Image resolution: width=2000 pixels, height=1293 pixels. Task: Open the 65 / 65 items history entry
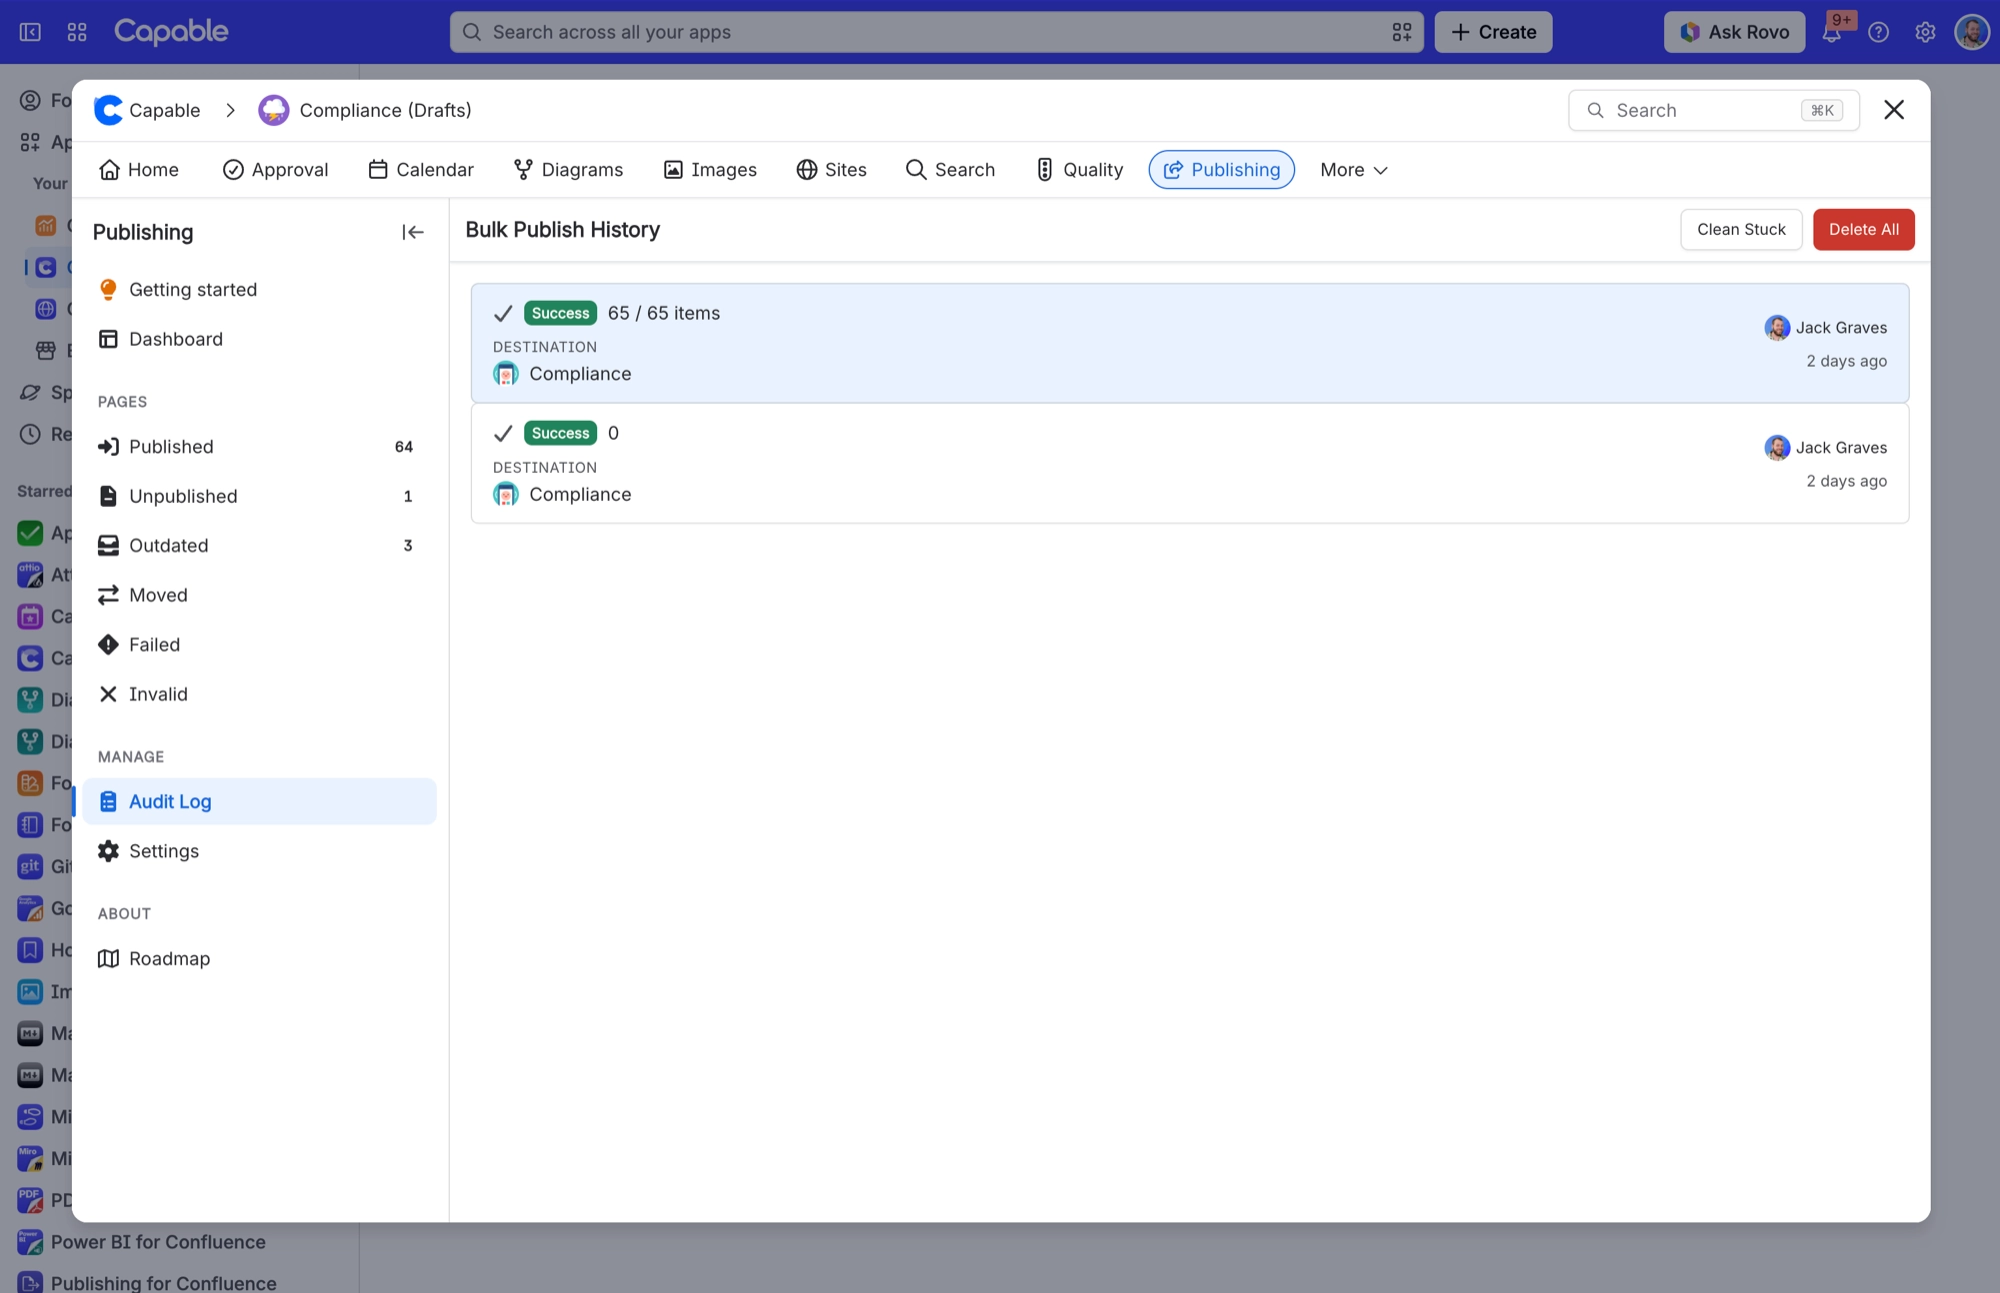tap(1190, 343)
